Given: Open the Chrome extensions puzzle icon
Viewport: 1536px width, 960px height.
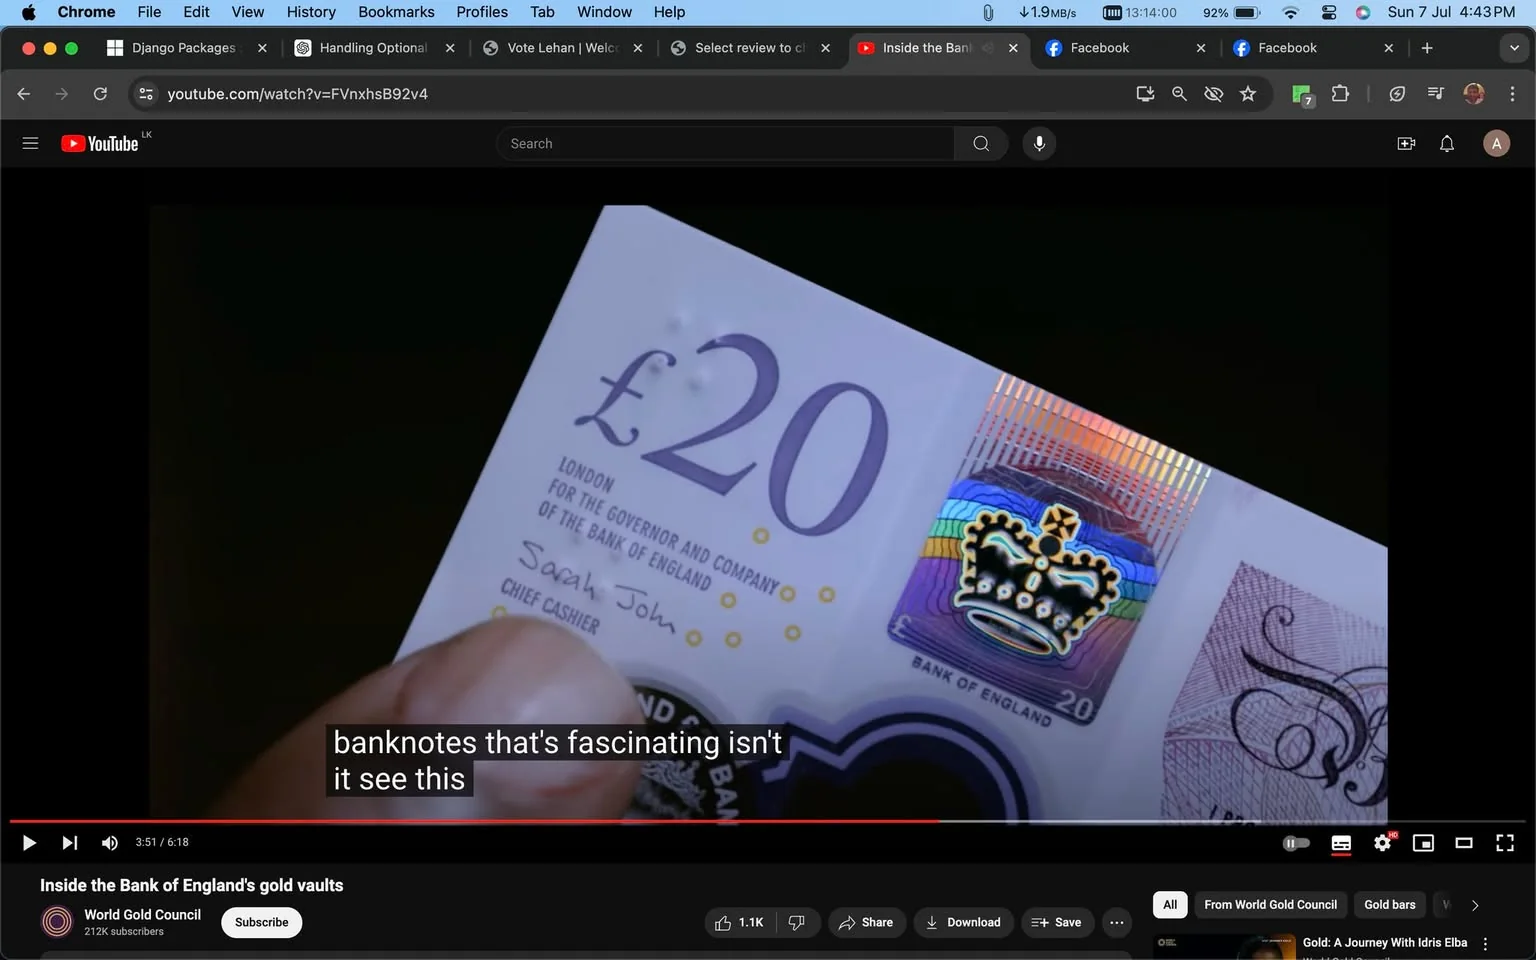Looking at the screenshot, I should pos(1340,94).
